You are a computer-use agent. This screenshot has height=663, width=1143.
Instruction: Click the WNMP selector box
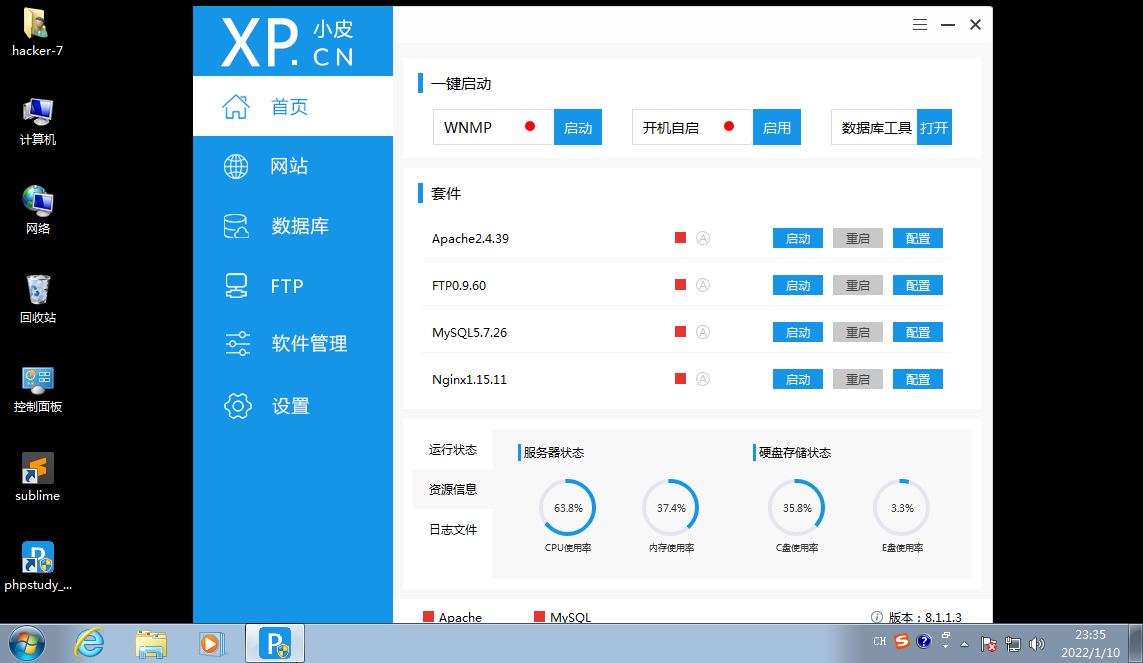tap(494, 127)
